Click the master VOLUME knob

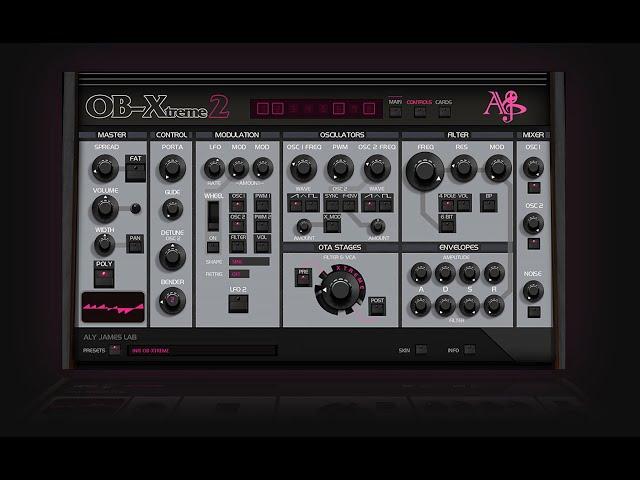coord(105,209)
